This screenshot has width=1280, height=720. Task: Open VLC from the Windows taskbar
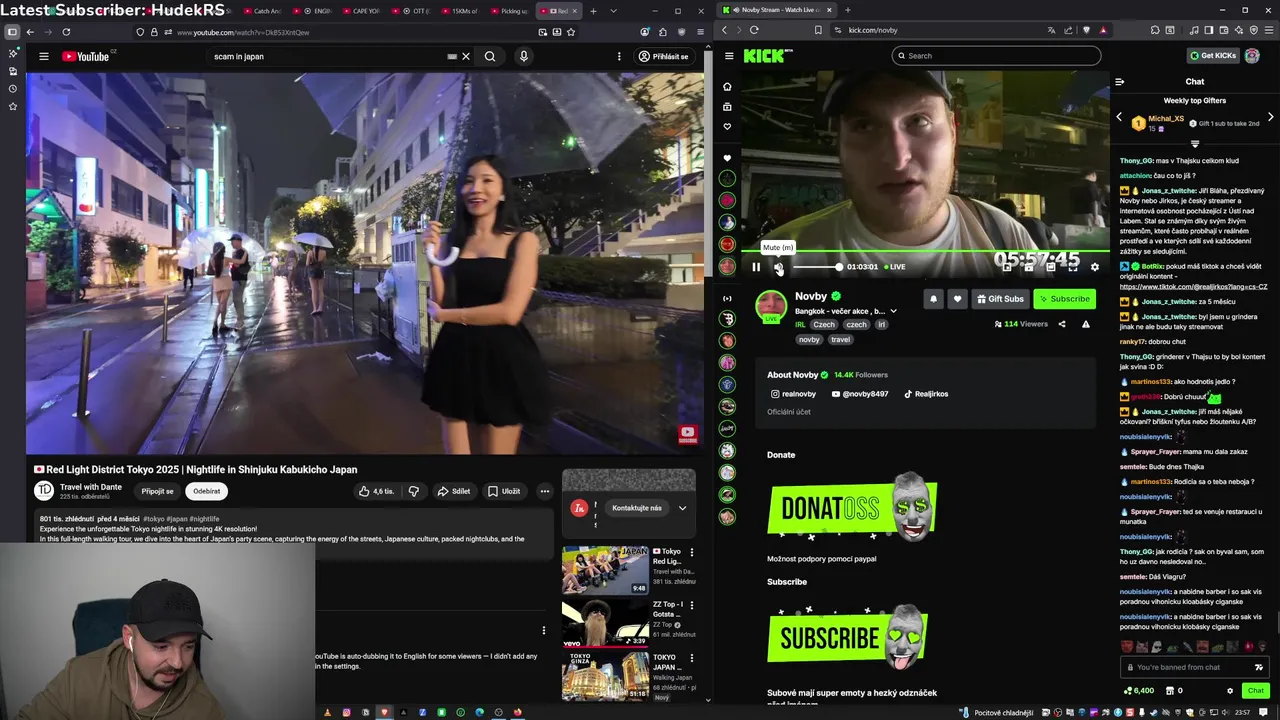327,712
